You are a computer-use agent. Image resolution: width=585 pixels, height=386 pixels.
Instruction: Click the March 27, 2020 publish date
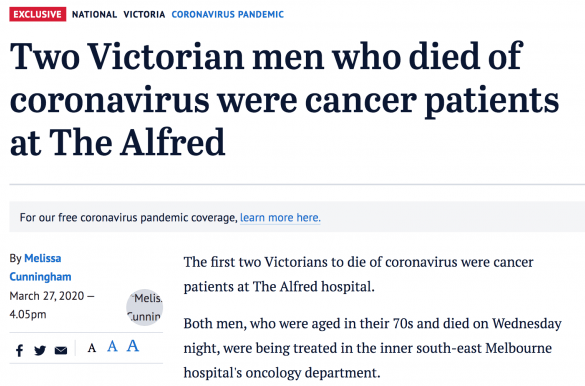[x=48, y=296]
